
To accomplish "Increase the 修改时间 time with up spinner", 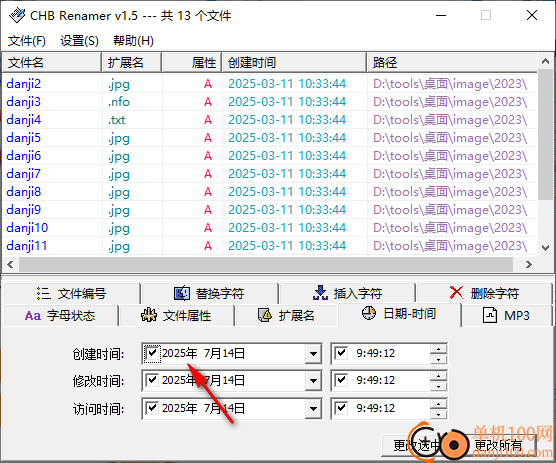I will (x=438, y=376).
